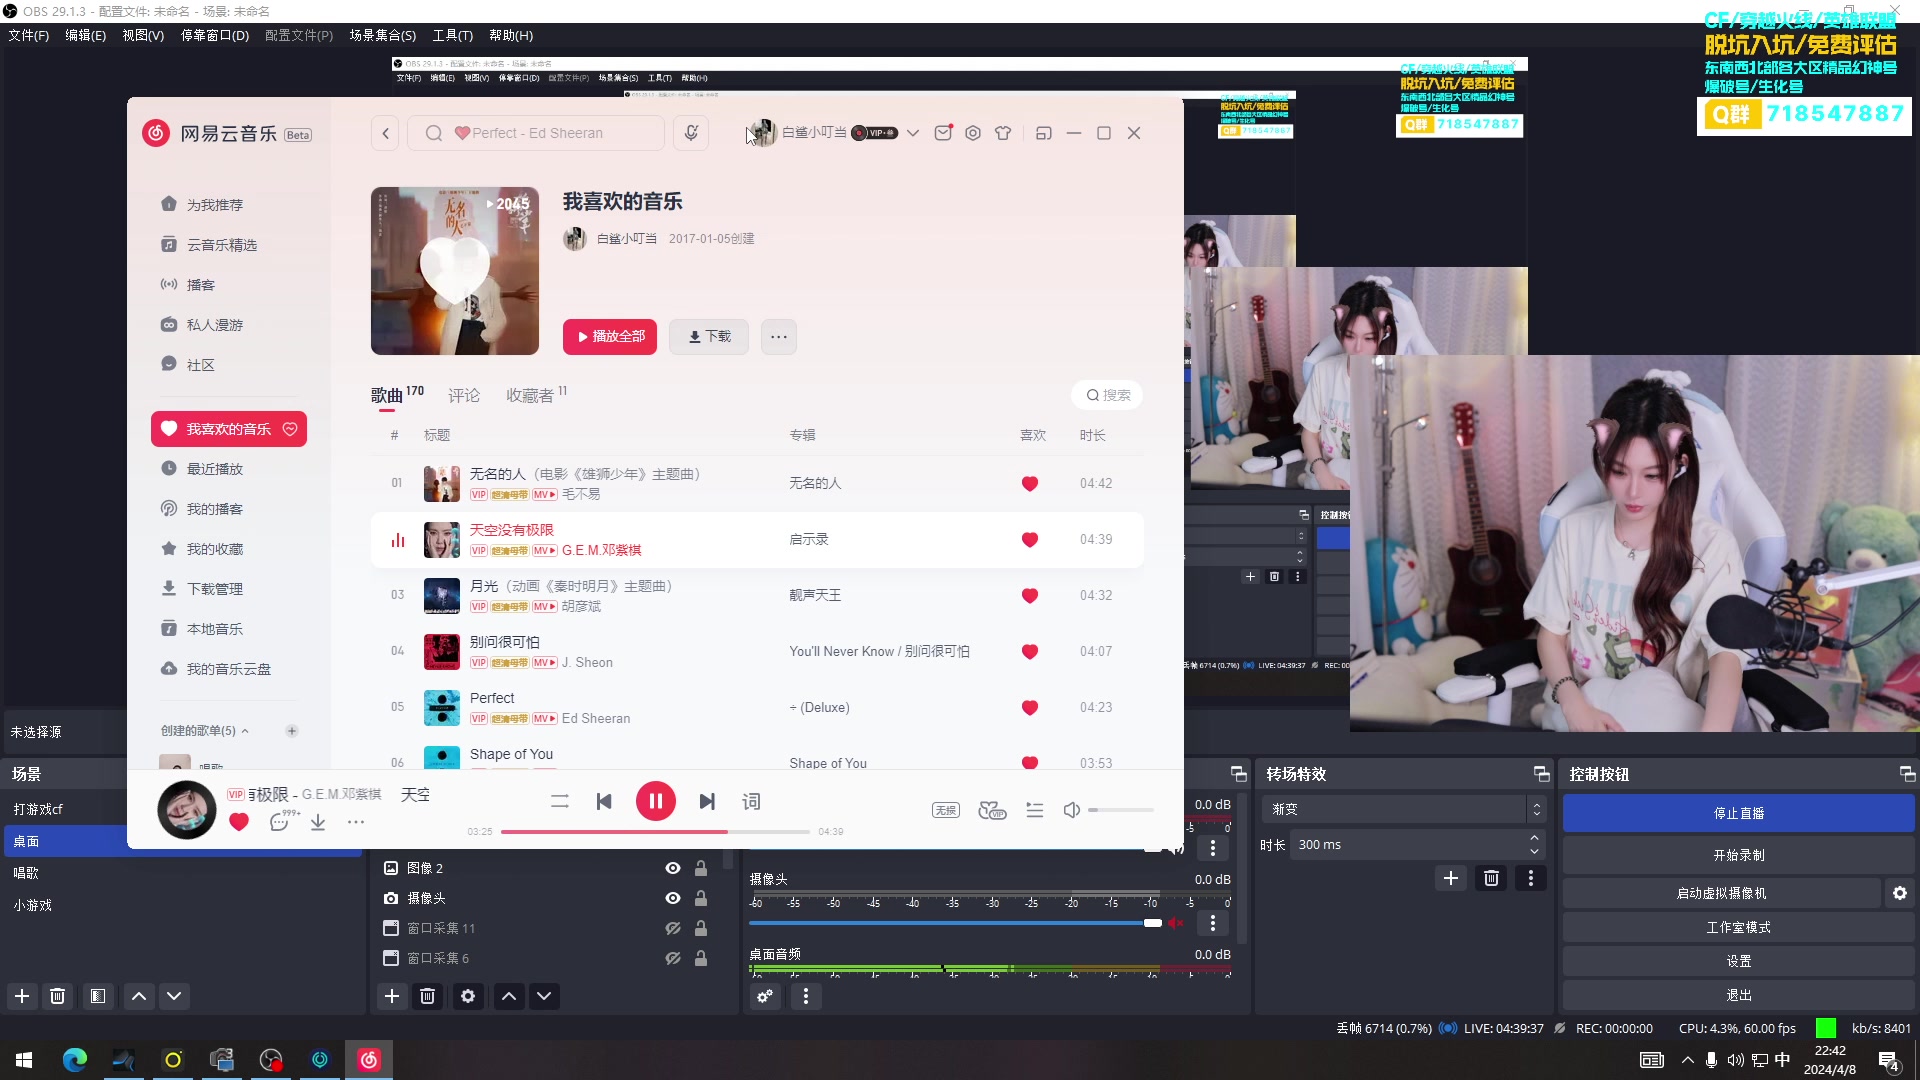Open the play queue list icon
This screenshot has height=1080, width=1920.
[x=1035, y=810]
